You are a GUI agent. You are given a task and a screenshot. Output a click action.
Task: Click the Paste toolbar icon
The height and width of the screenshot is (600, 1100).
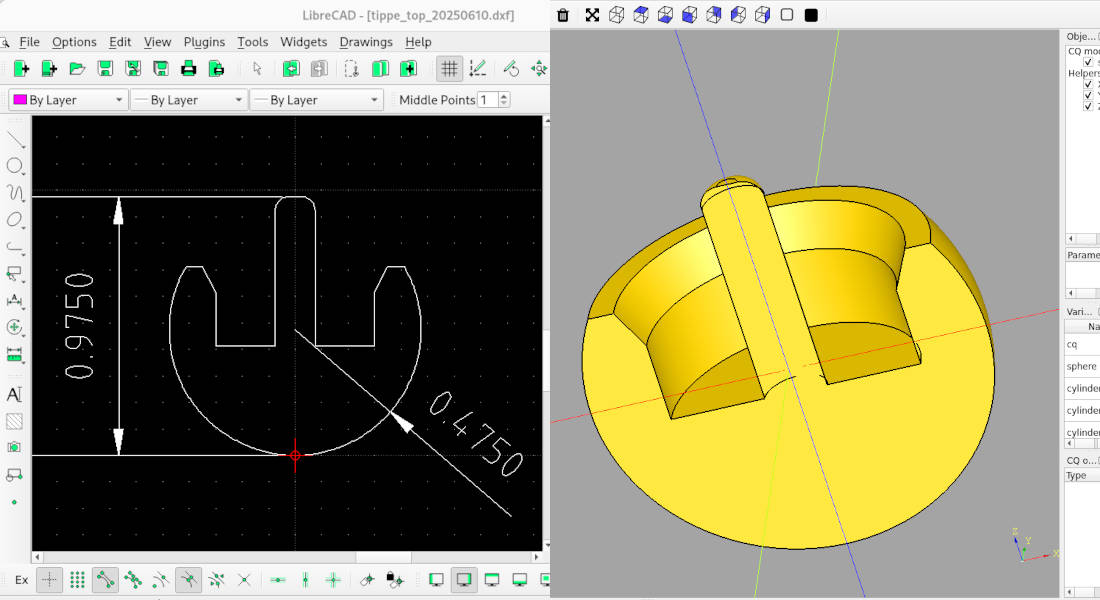click(408, 69)
